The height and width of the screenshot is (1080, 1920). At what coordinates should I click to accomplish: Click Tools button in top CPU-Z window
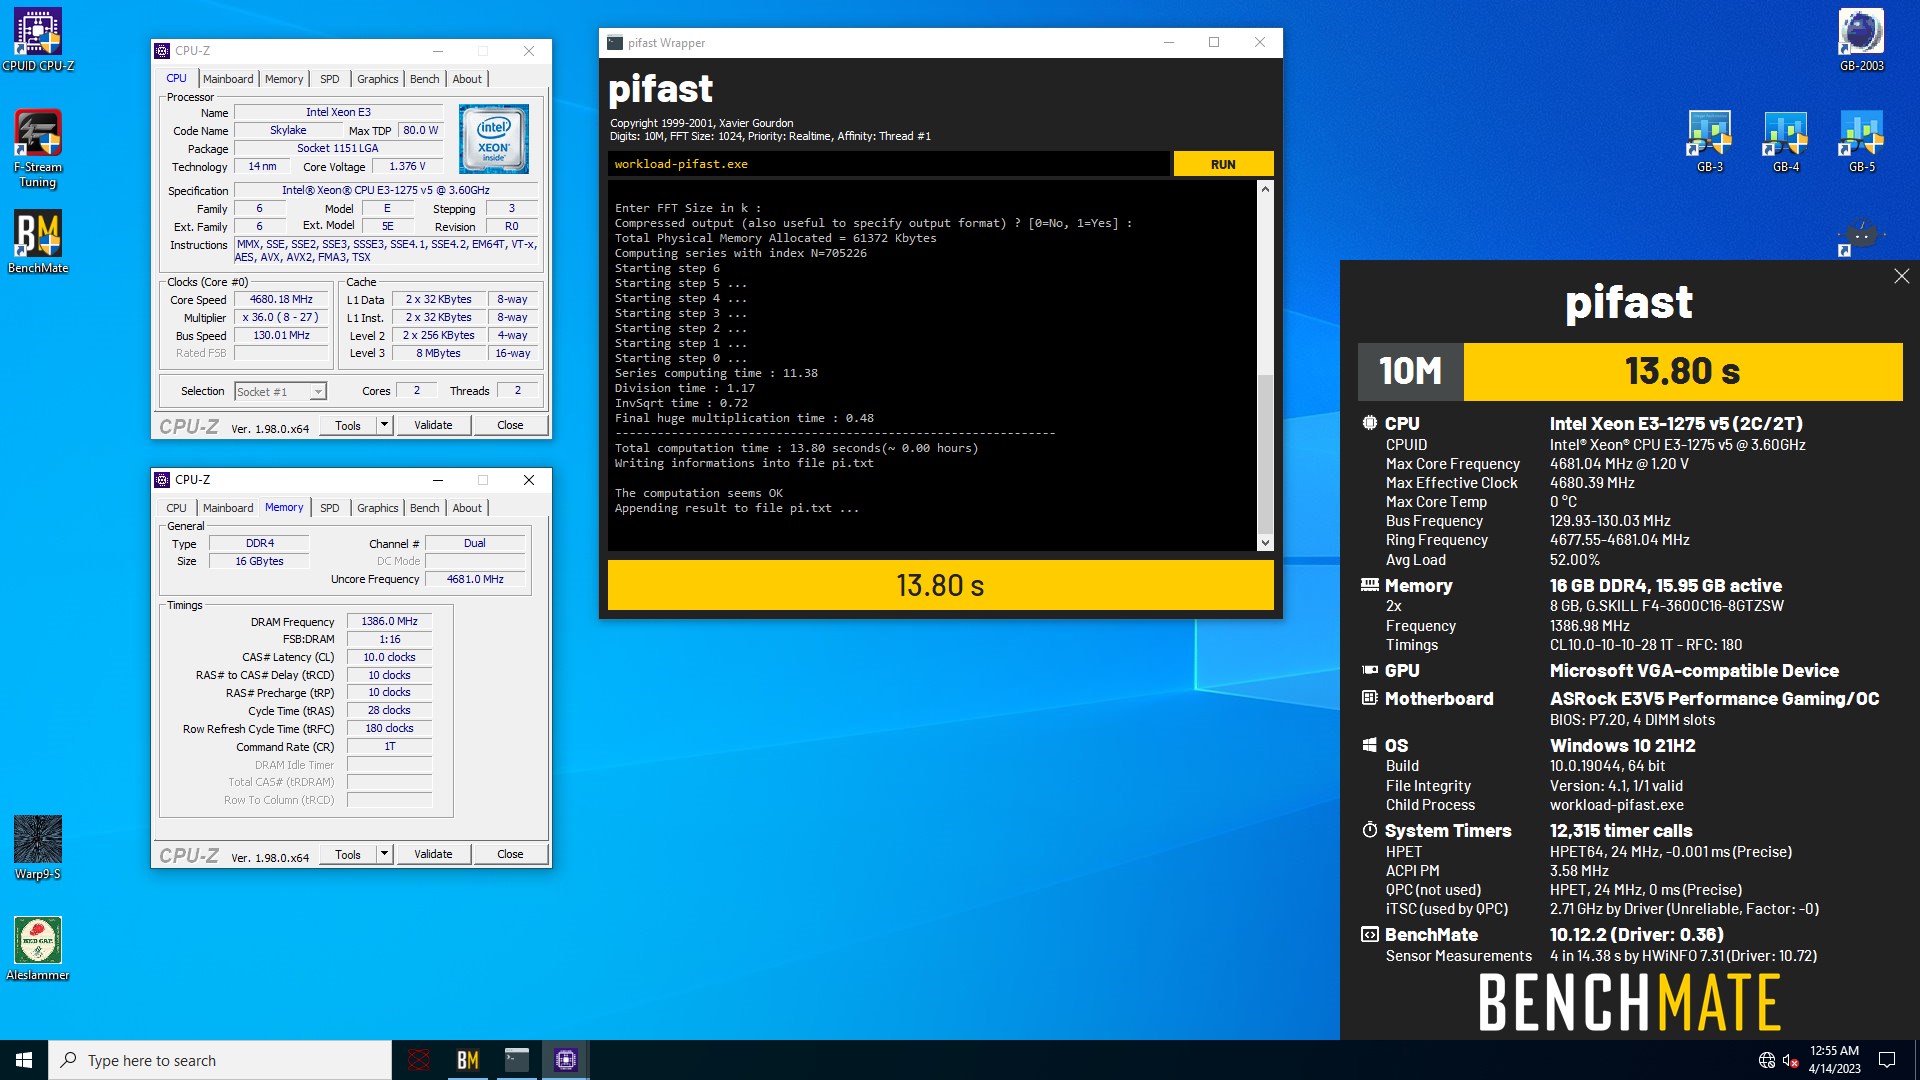348,425
